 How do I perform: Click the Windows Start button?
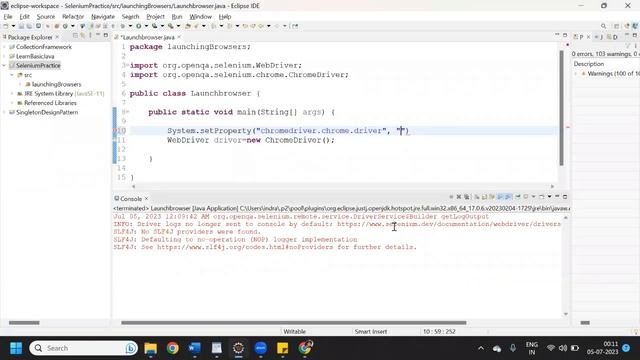click(x=16, y=348)
